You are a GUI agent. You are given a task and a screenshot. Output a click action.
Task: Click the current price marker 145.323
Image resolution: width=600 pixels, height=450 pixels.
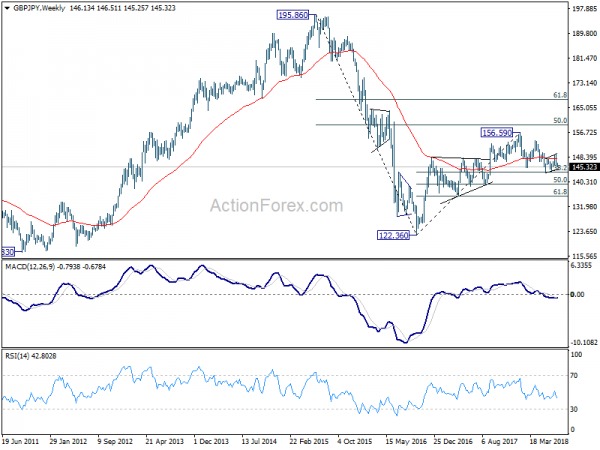pyautogui.click(x=584, y=167)
